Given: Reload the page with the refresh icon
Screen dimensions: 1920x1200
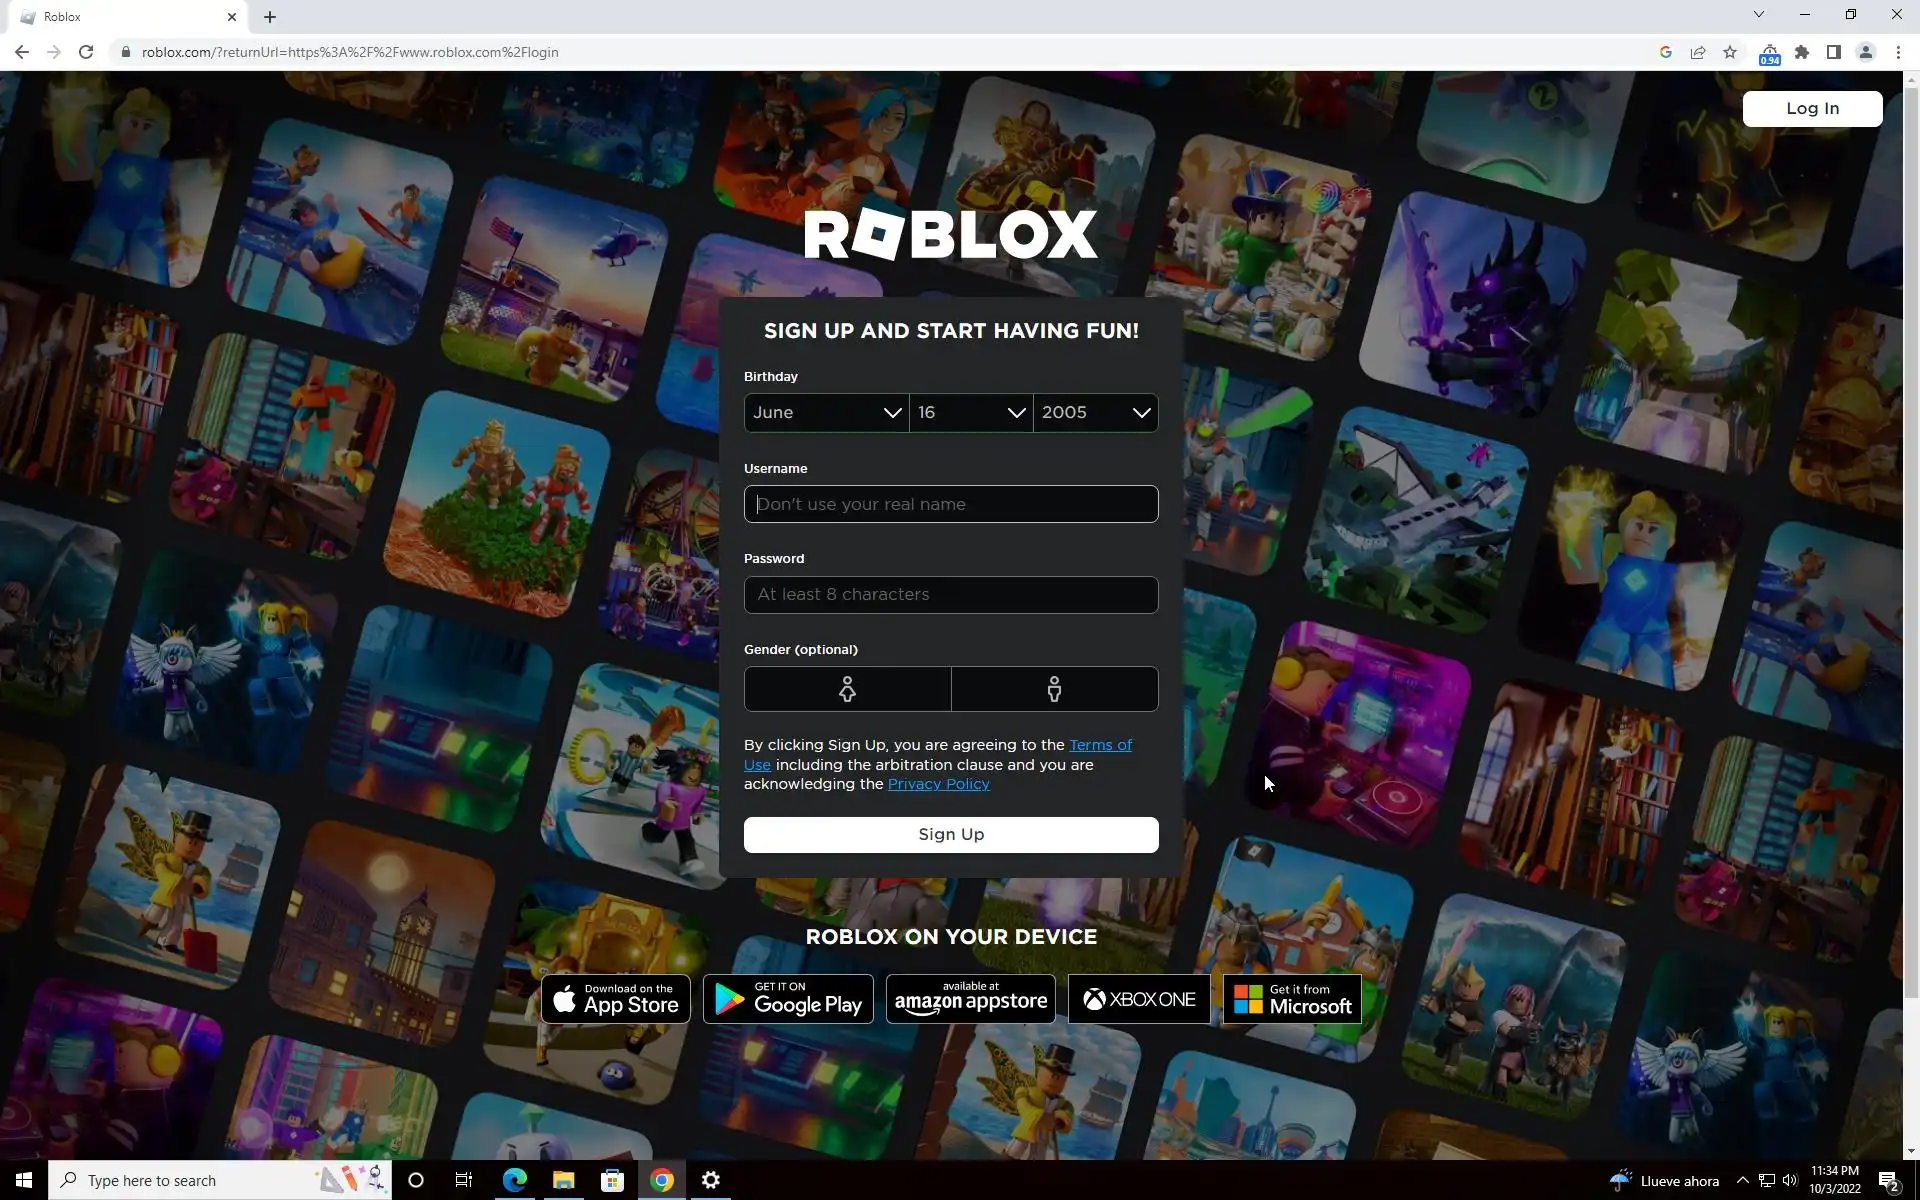Looking at the screenshot, I should coord(86,52).
